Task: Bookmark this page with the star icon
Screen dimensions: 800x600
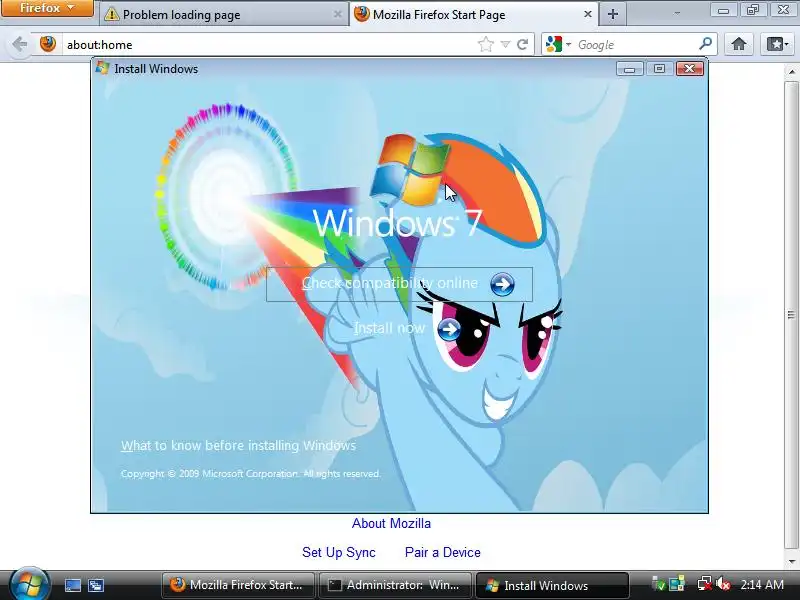Action: click(486, 44)
